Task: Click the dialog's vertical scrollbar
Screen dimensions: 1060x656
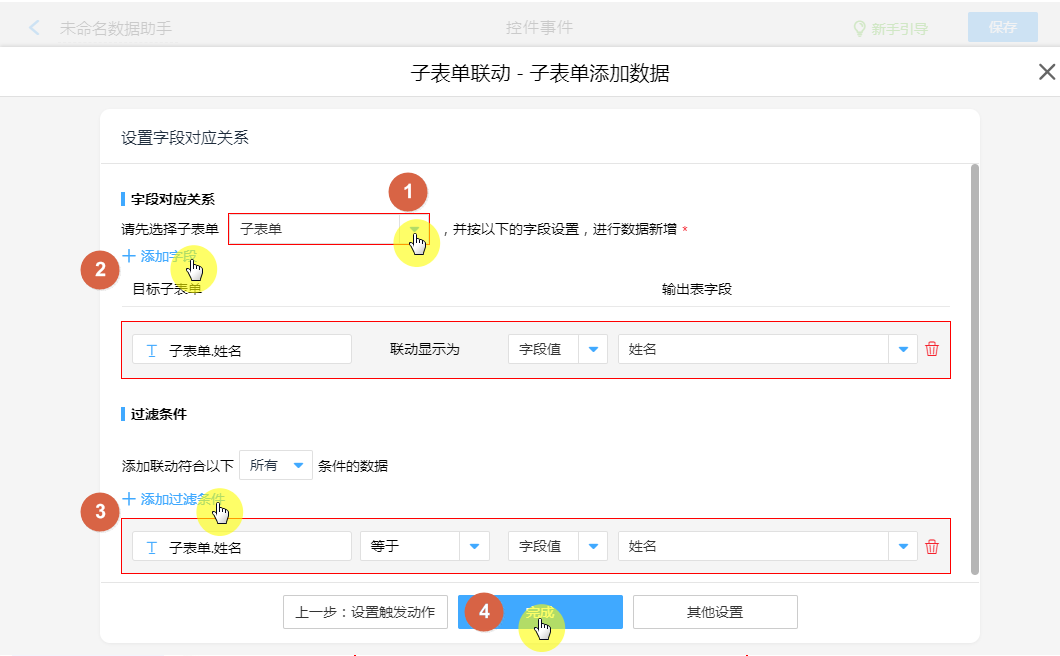Action: [974, 370]
